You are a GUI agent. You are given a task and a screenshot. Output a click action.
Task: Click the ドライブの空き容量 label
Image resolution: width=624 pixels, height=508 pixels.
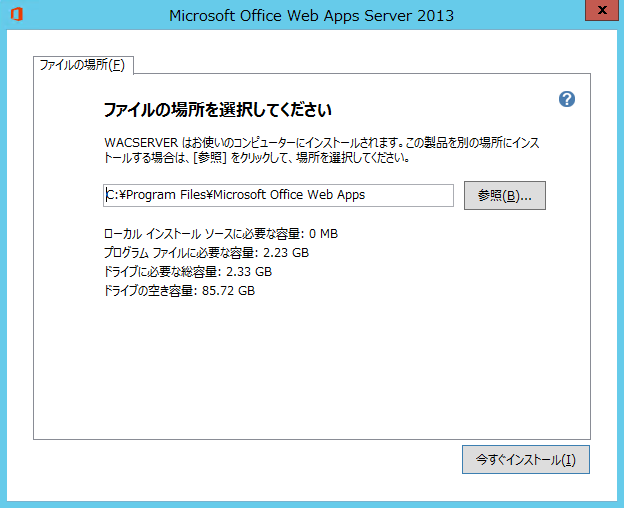(154, 291)
